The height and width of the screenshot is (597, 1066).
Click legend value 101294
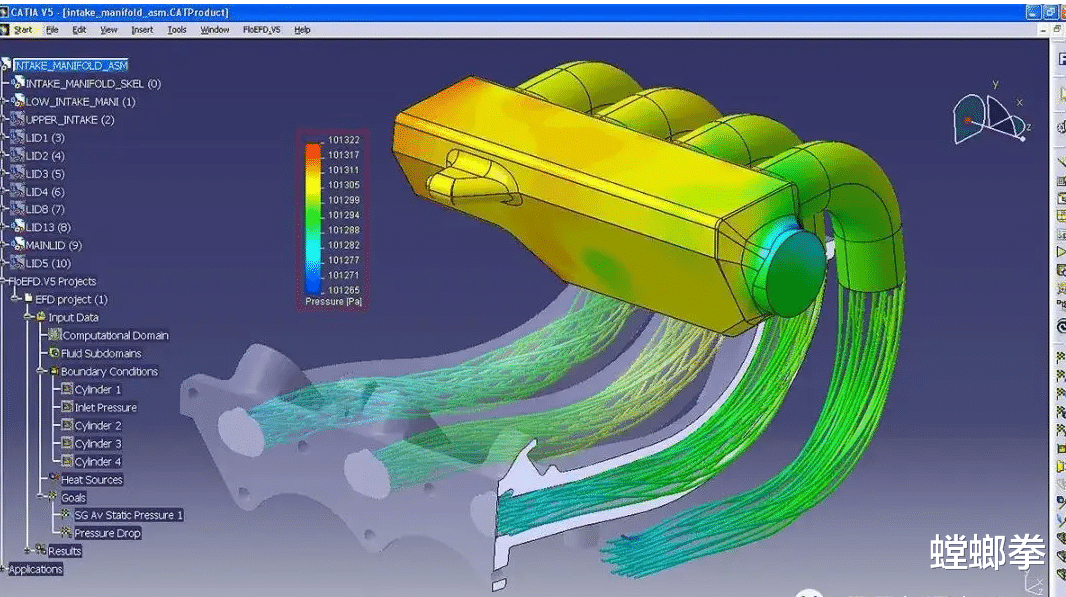click(x=344, y=215)
